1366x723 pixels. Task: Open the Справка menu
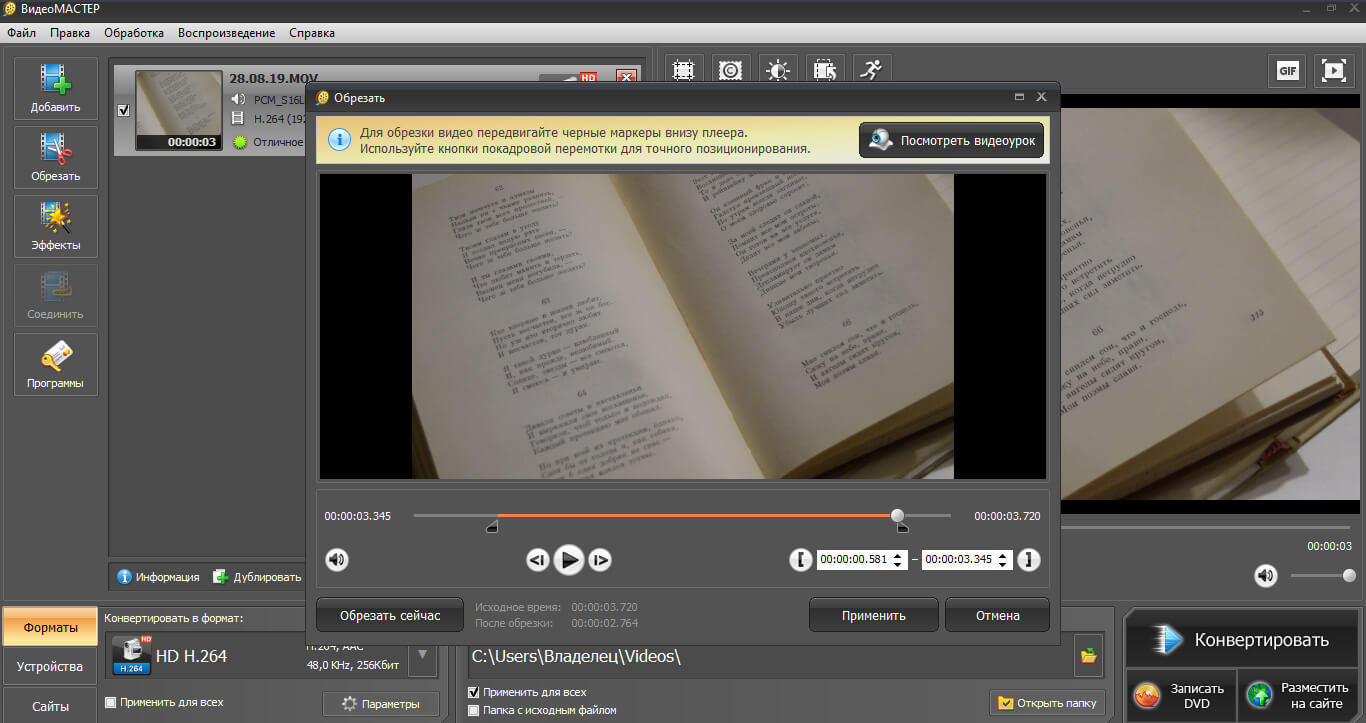pyautogui.click(x=312, y=33)
